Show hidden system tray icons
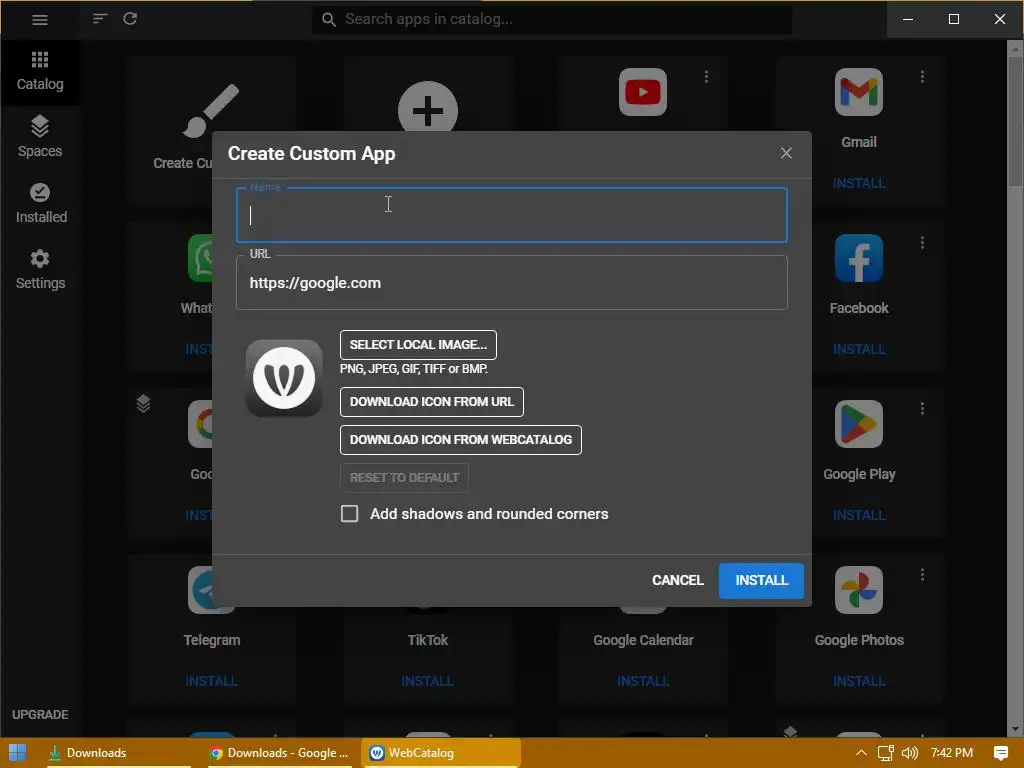Viewport: 1024px width, 768px height. coord(861,753)
